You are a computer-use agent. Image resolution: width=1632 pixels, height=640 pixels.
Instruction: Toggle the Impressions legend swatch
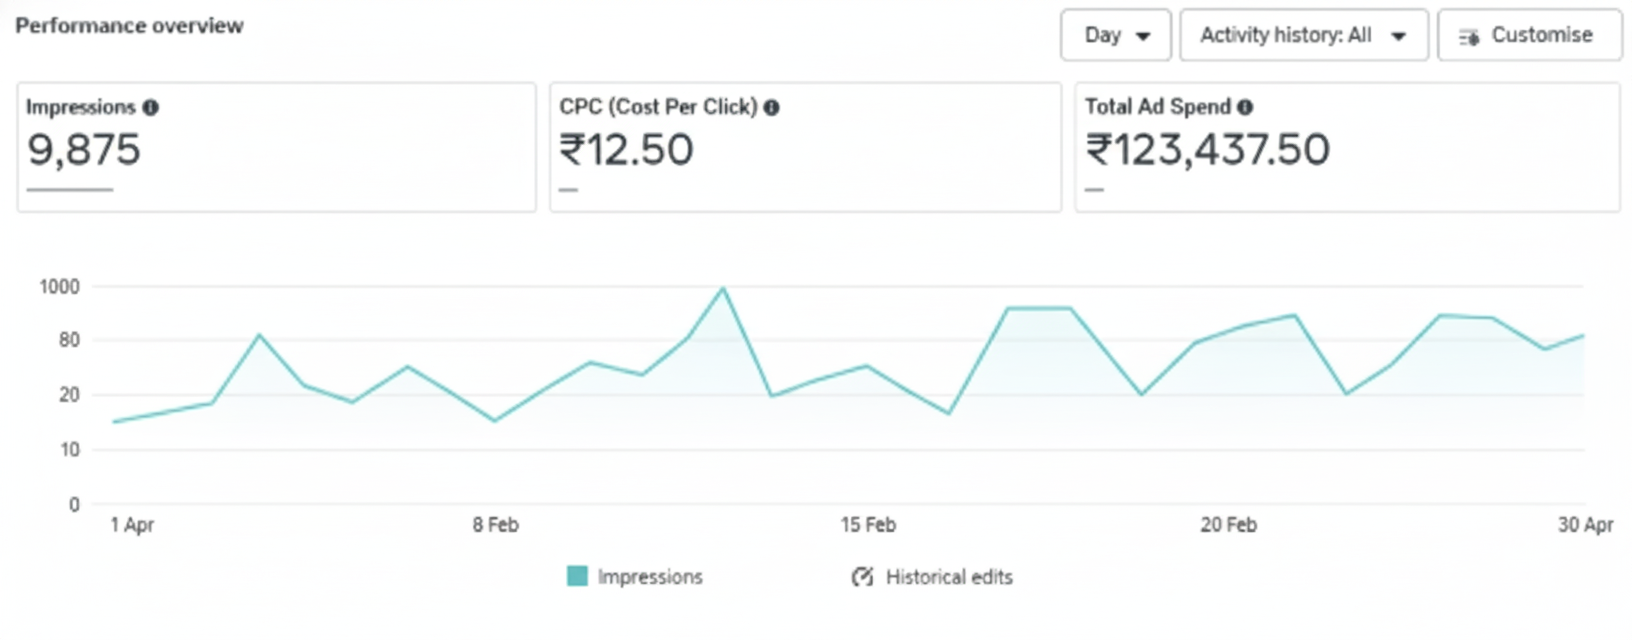[577, 576]
